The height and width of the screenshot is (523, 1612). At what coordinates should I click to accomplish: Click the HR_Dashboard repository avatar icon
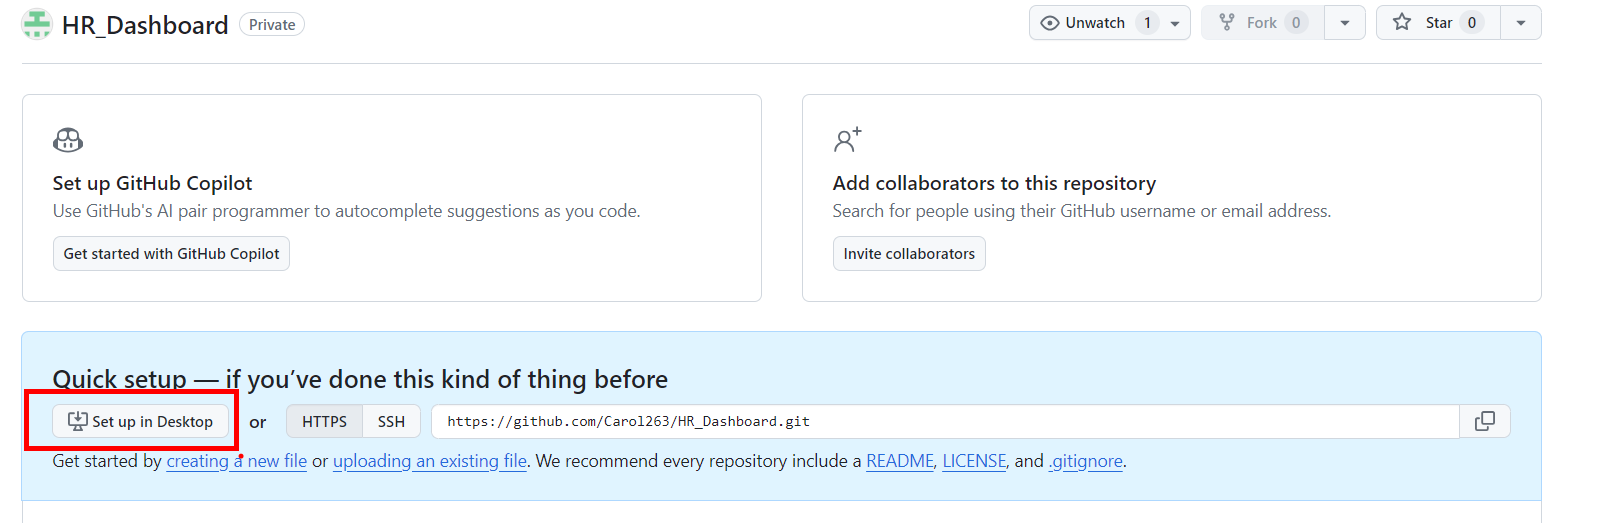(37, 24)
